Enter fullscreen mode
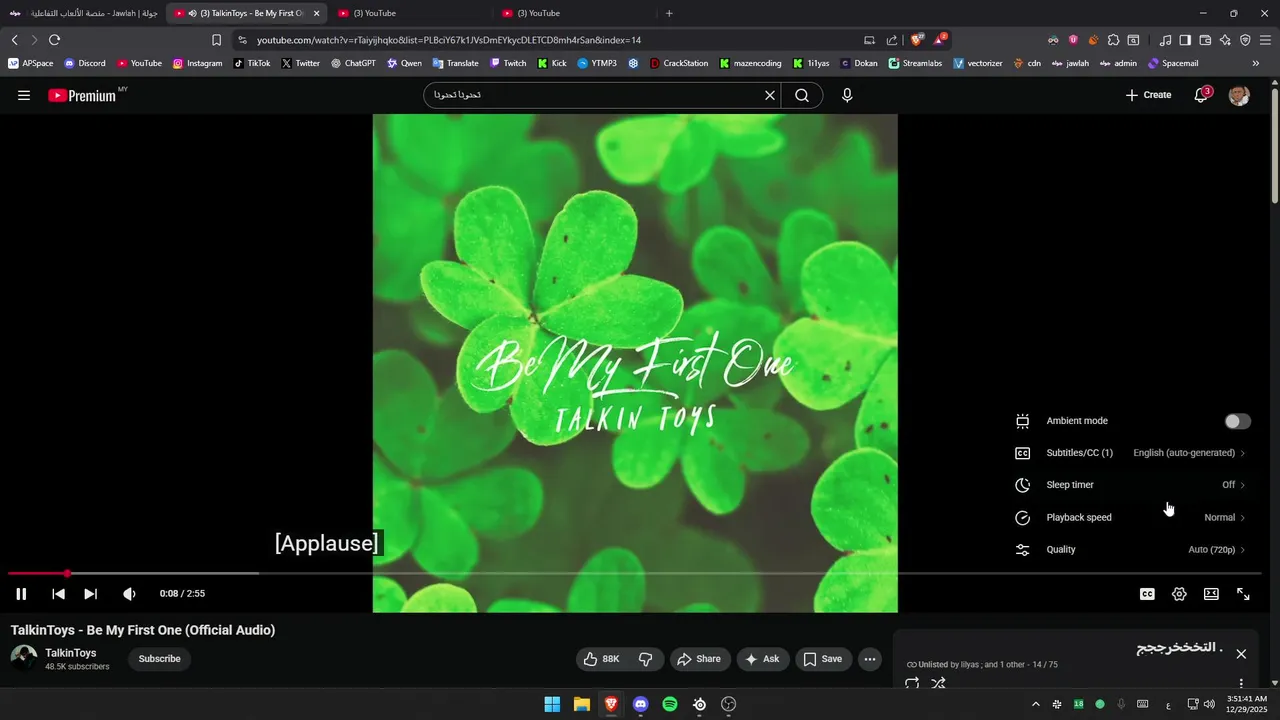 pyautogui.click(x=1243, y=594)
